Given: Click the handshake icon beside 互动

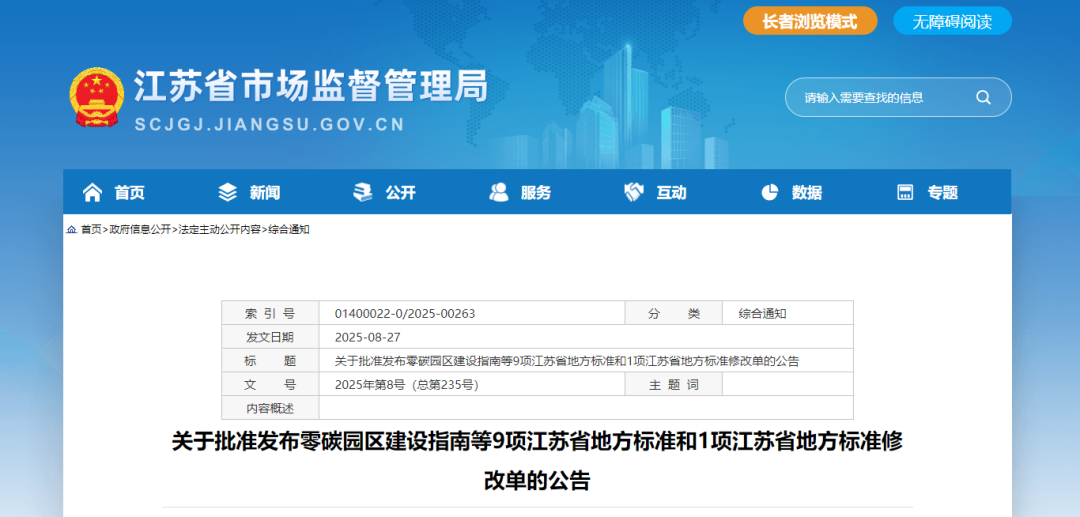Looking at the screenshot, I should click(x=634, y=192).
